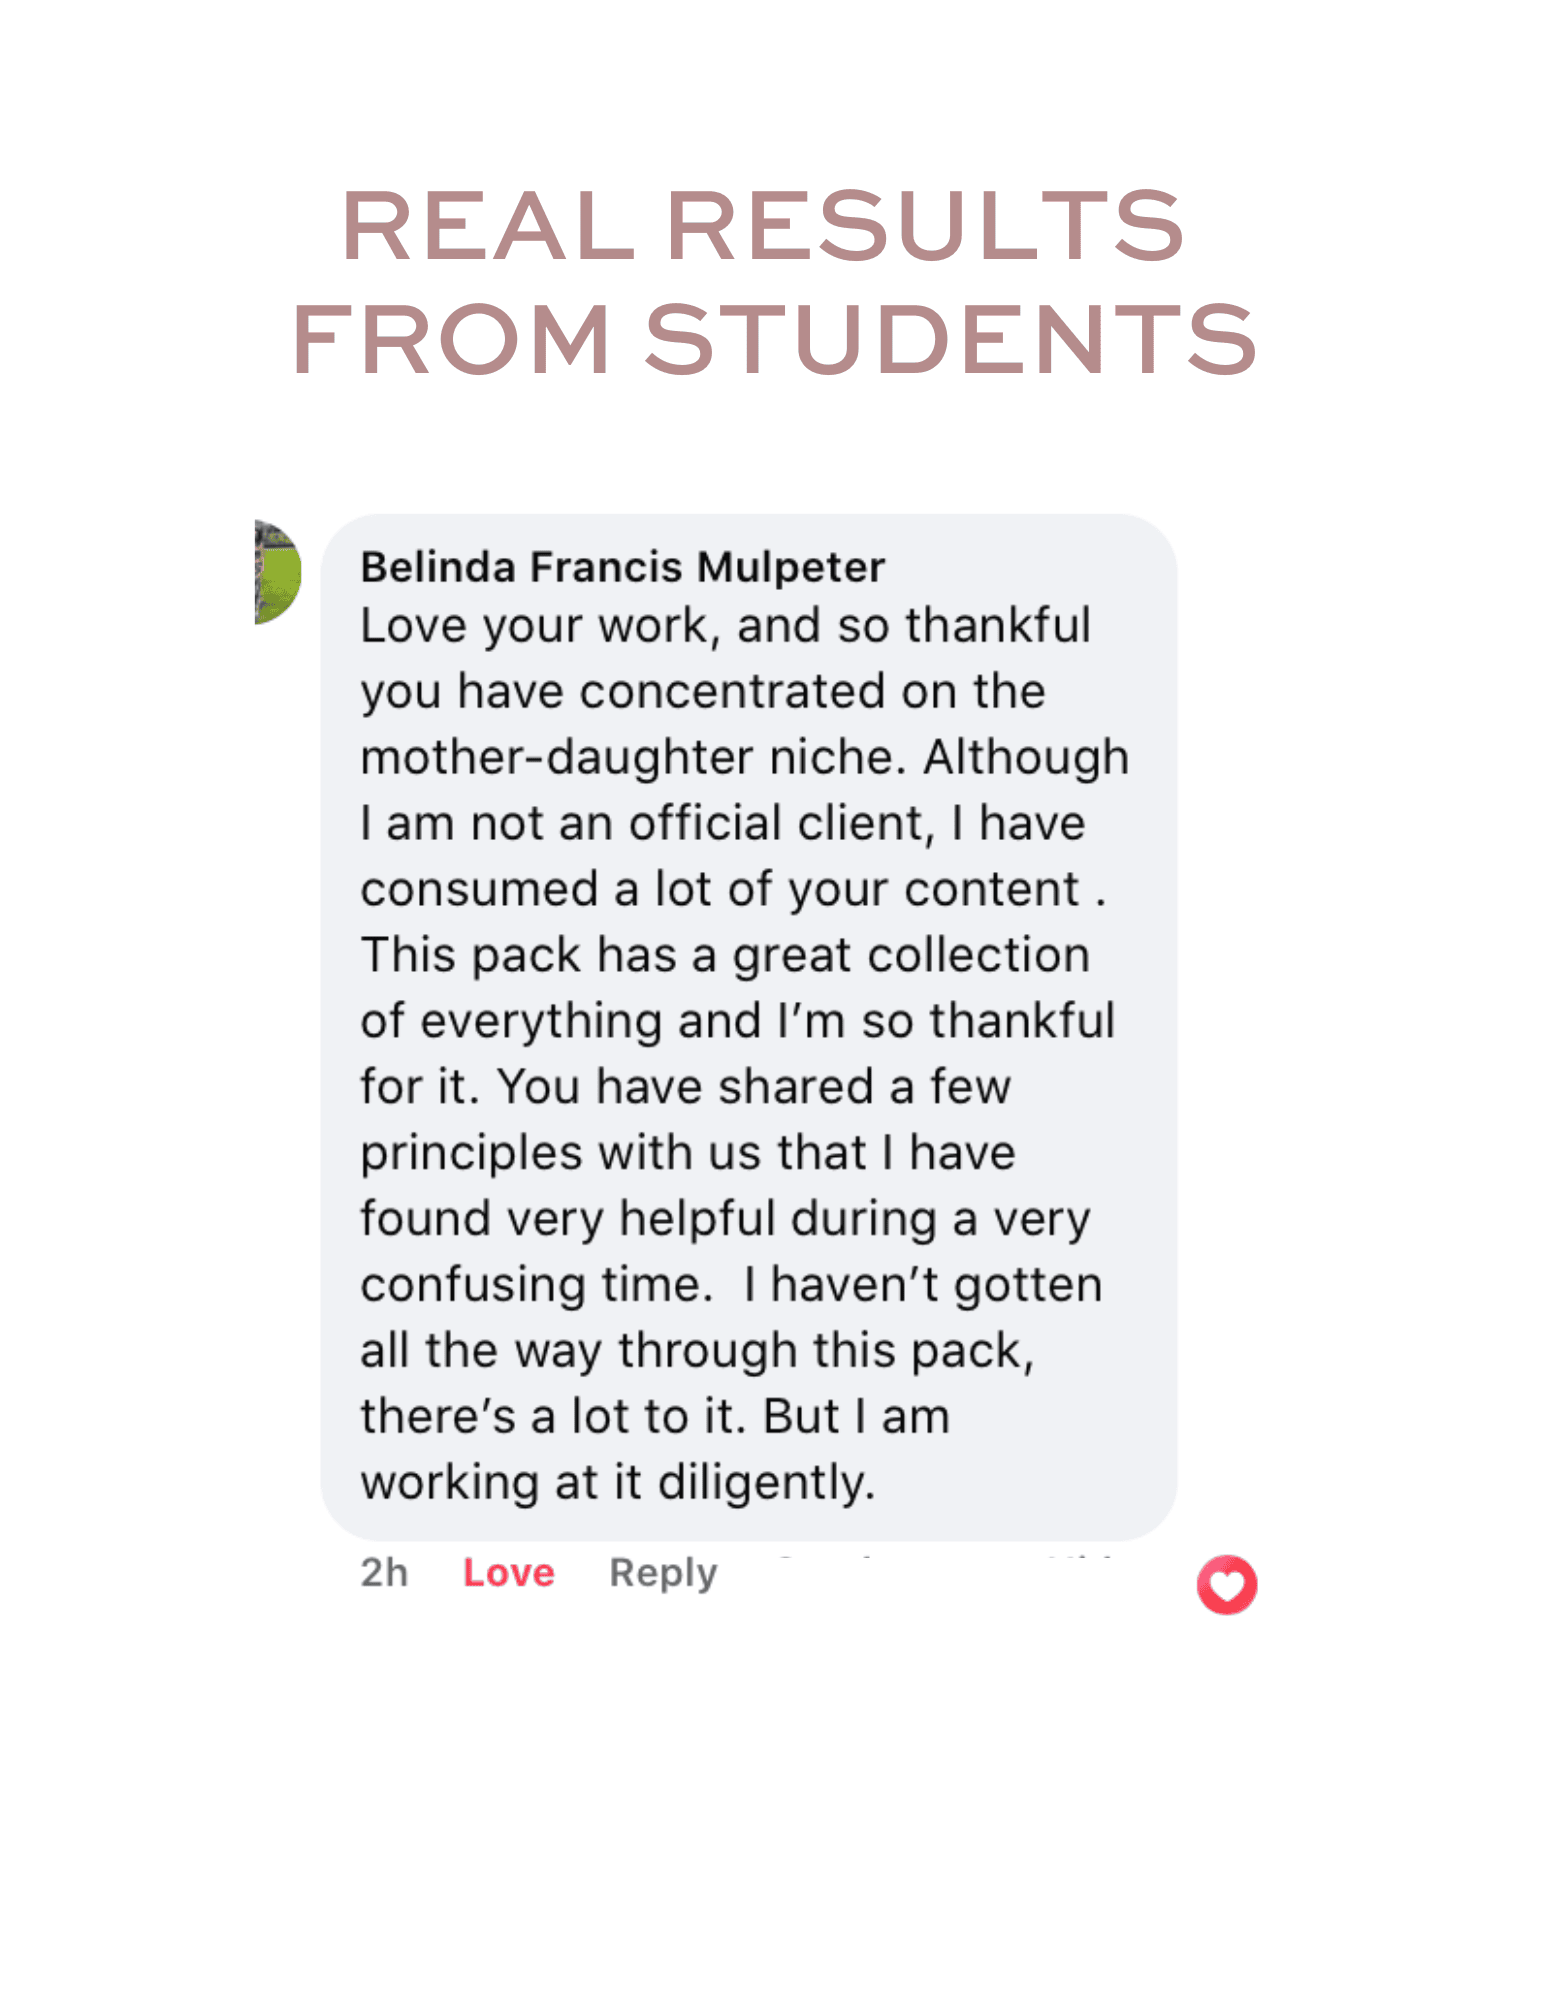Click the Love button under the comment
The height and width of the screenshot is (2000, 1545).
pyautogui.click(x=508, y=1572)
